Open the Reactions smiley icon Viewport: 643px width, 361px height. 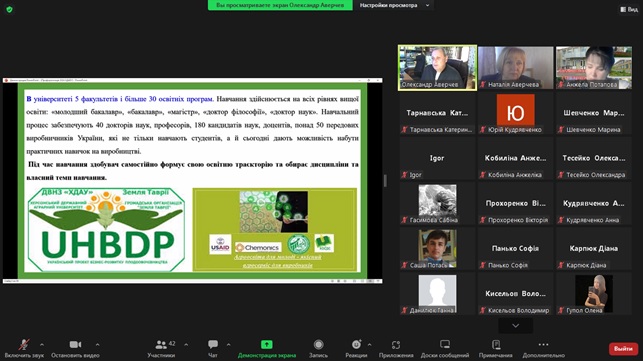pos(356,345)
